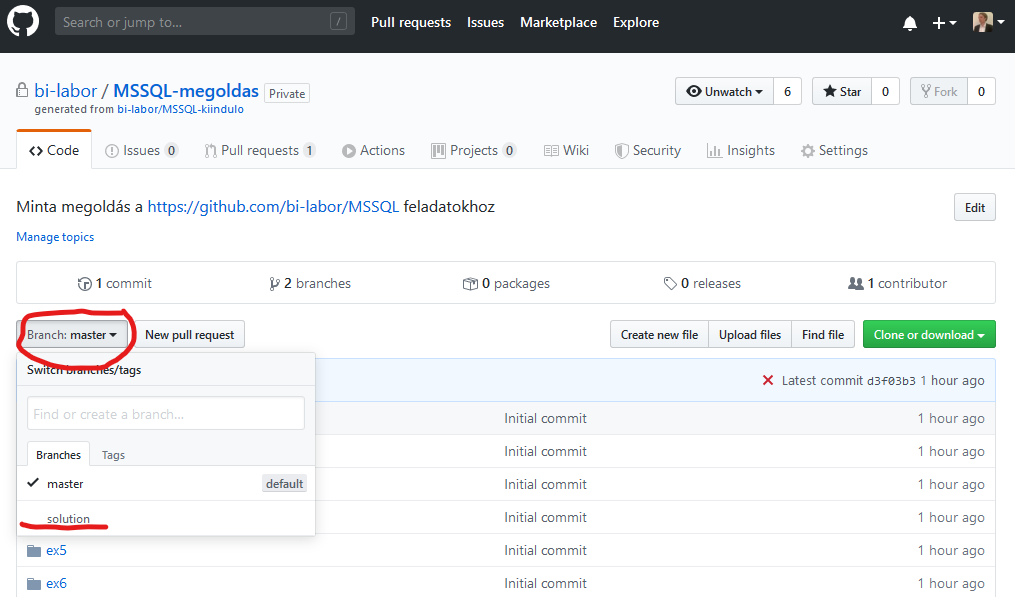This screenshot has height=597, width=1015.
Task: Open the bi-labor organization link
Action: [65, 91]
